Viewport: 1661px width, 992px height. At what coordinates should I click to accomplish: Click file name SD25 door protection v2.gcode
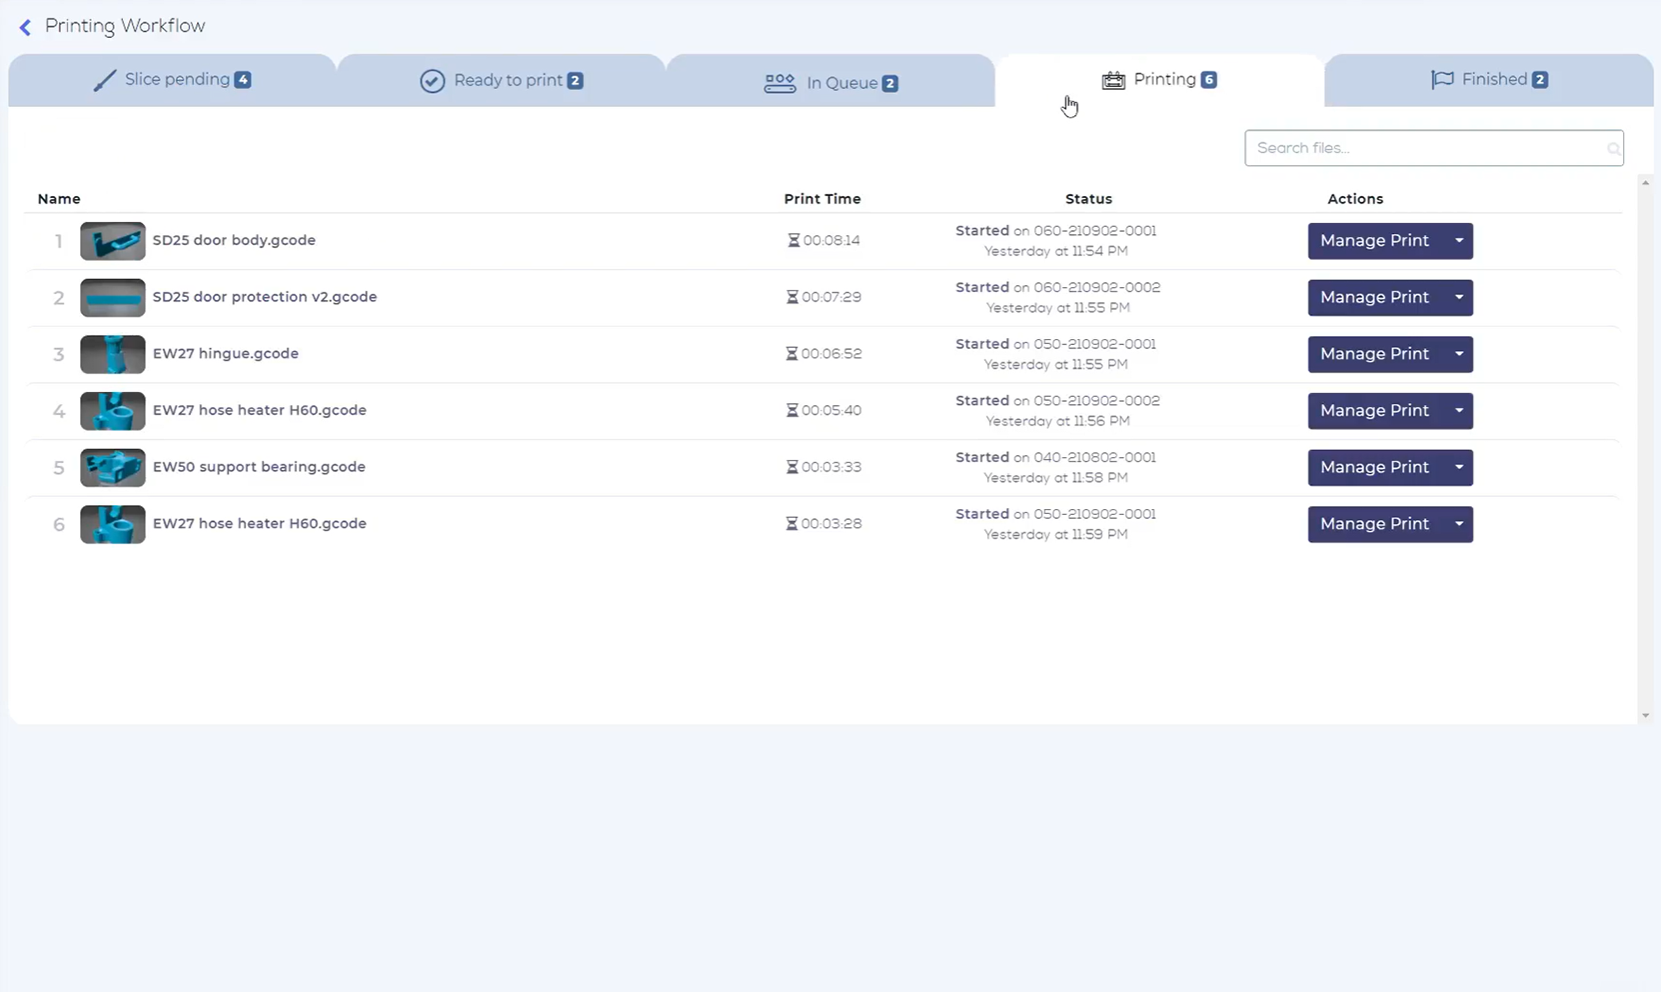point(265,297)
